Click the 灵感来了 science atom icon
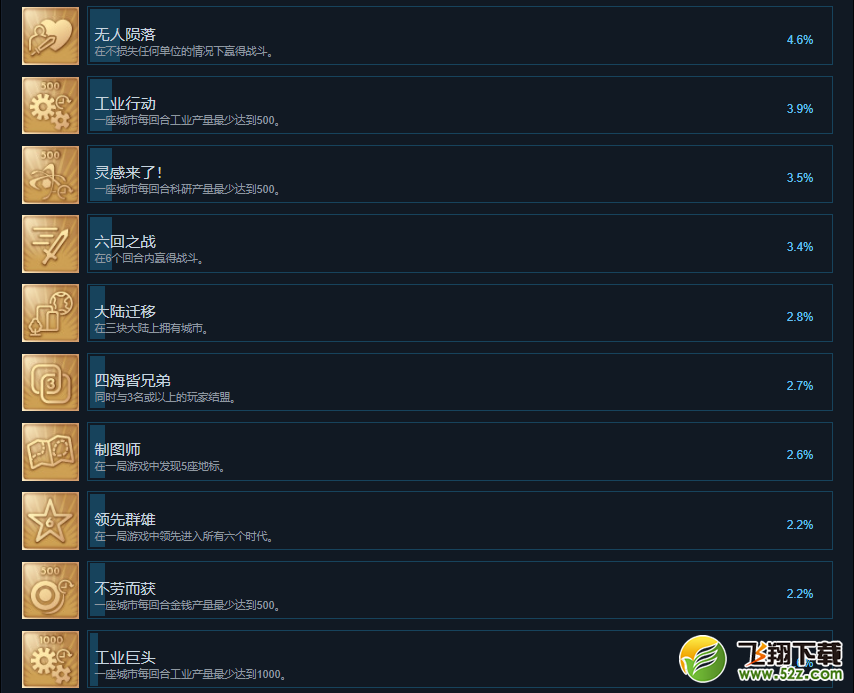The width and height of the screenshot is (854, 693). pos(50,174)
